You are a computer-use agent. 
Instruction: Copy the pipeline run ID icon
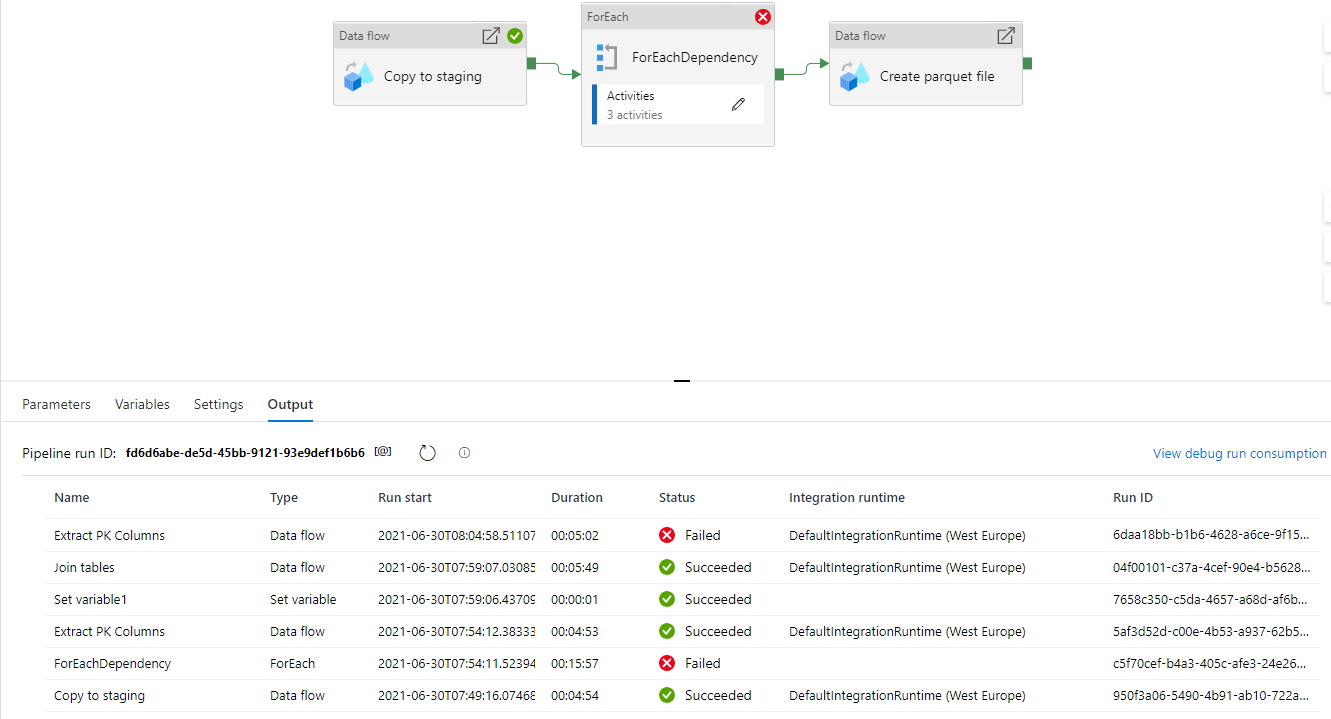coord(383,452)
